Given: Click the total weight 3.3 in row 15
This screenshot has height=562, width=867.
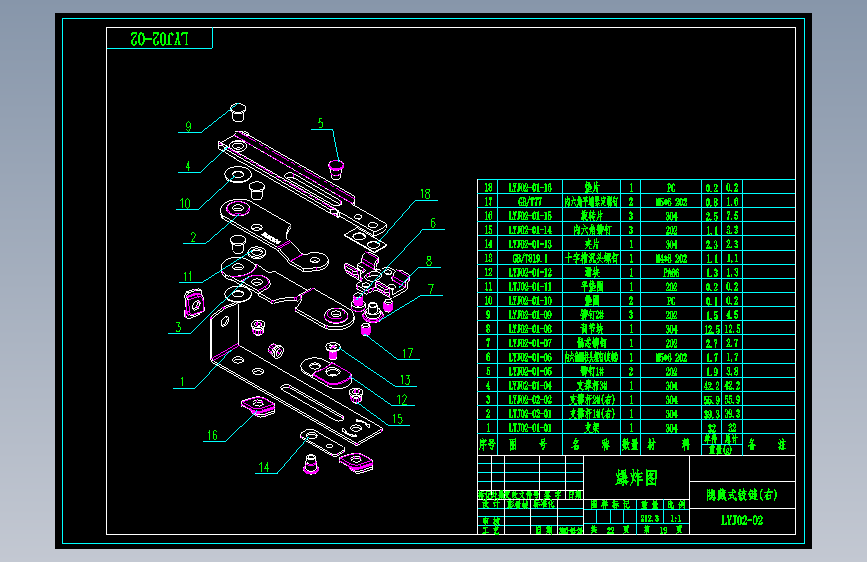Looking at the screenshot, I should 732,230.
